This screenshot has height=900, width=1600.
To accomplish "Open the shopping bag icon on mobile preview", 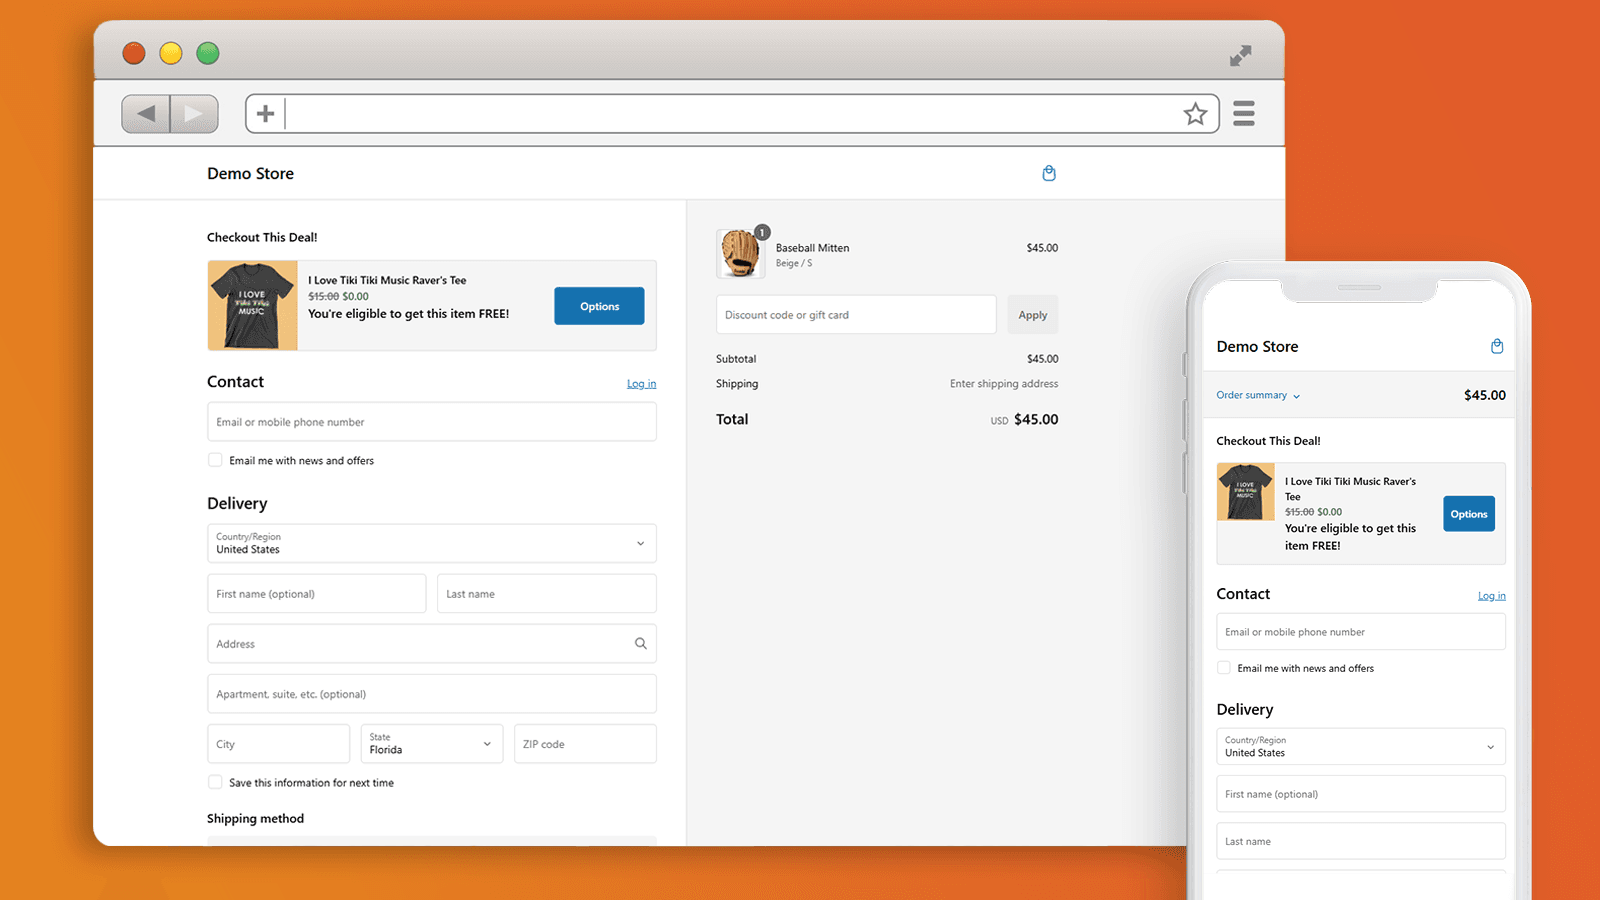I will 1497,346.
